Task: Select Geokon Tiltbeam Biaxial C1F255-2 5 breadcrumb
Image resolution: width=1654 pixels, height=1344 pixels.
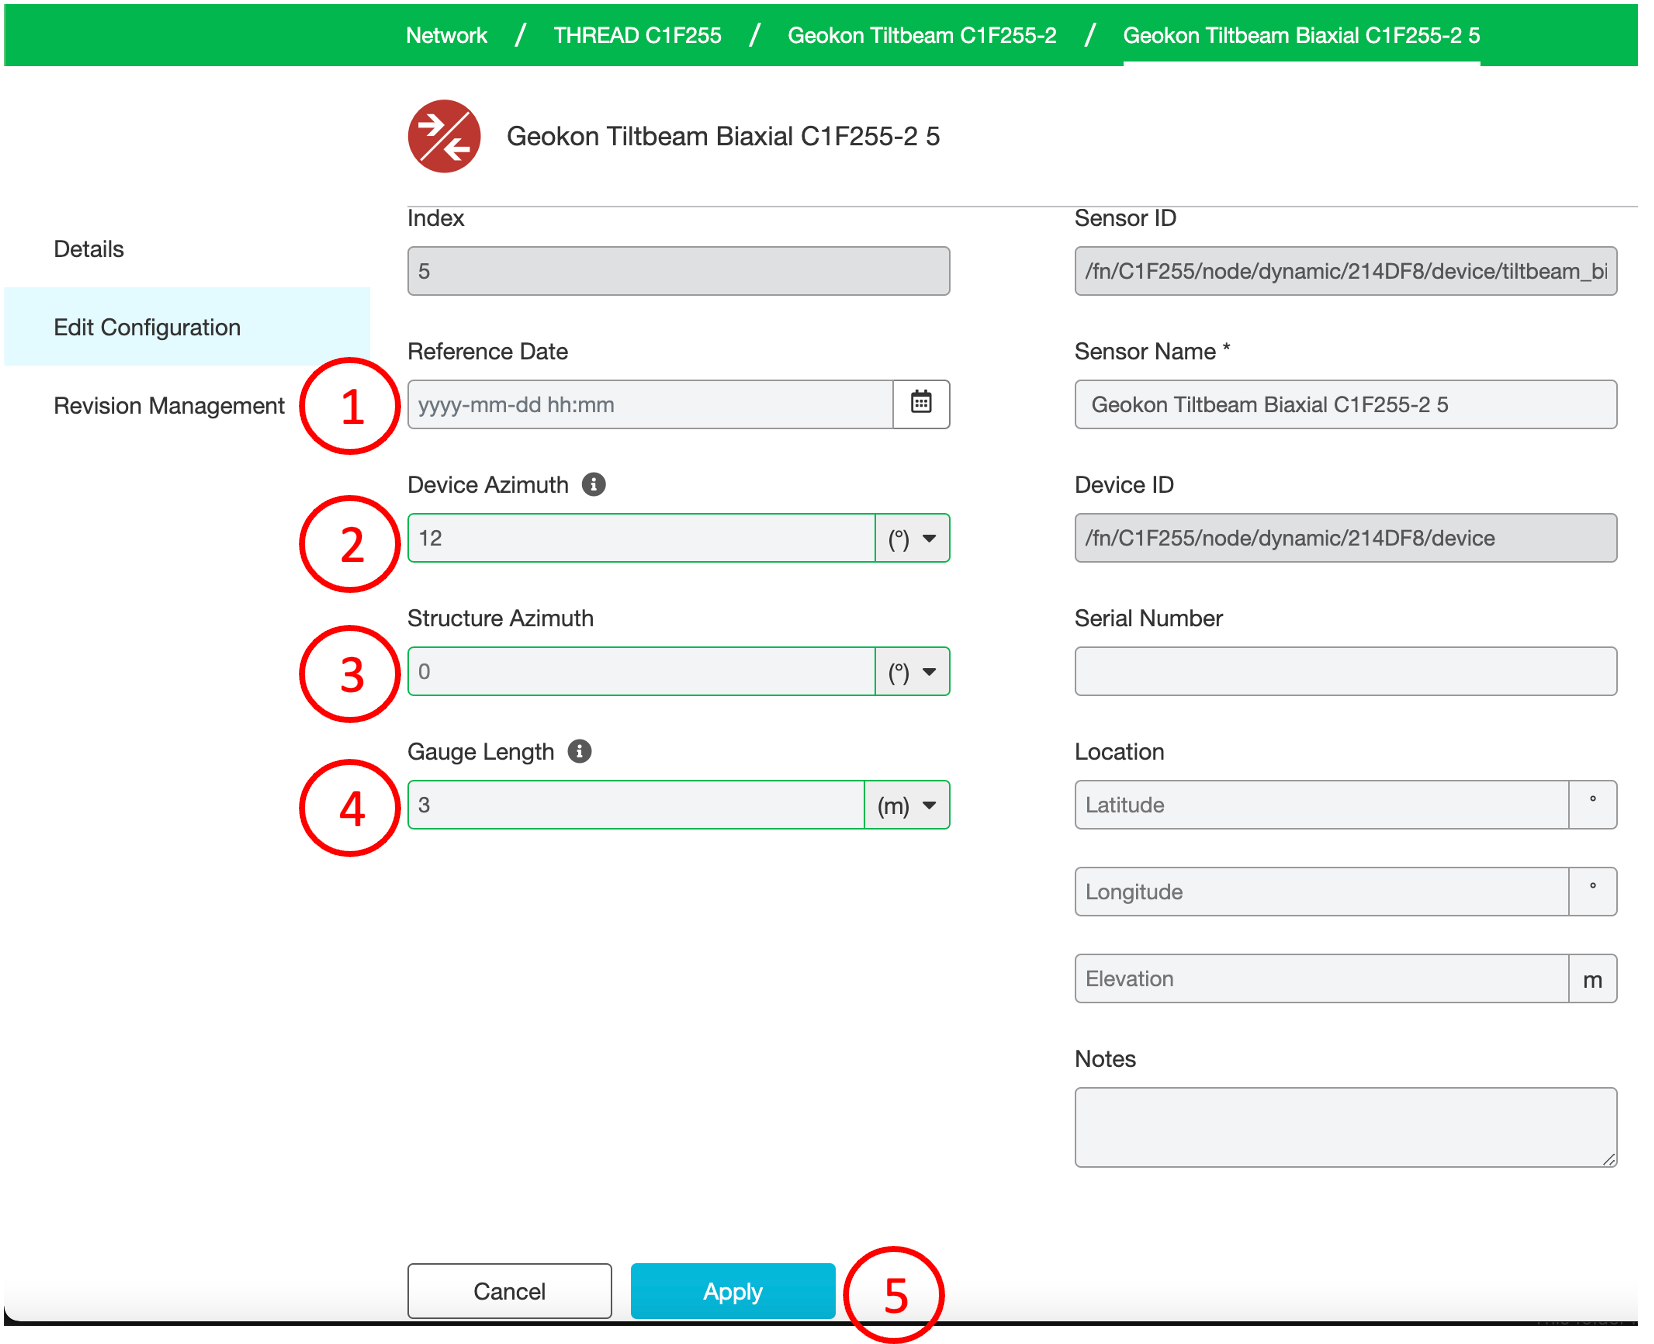Action: (x=1301, y=35)
